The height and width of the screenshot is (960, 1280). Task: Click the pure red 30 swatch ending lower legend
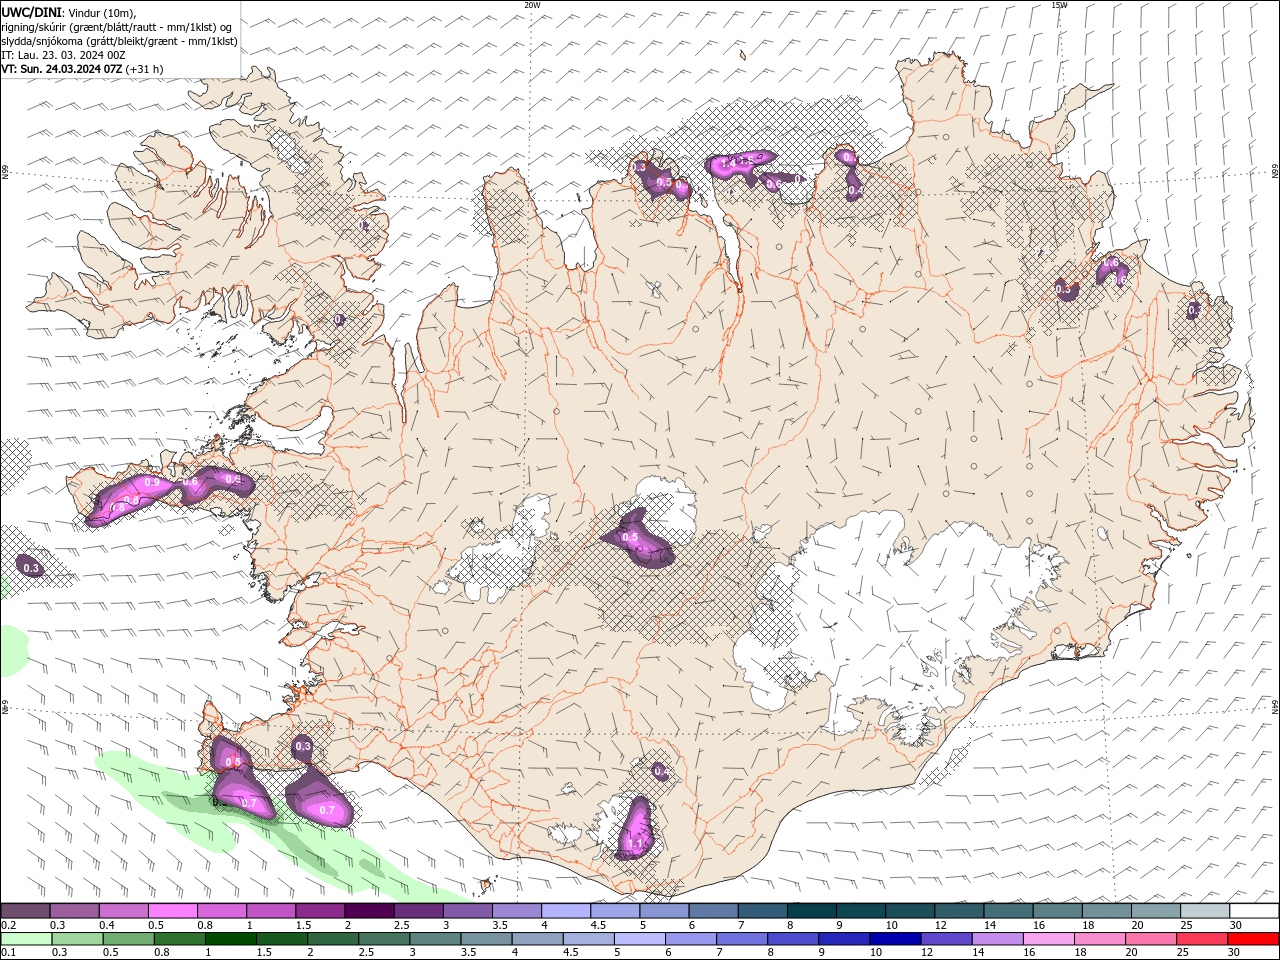coord(1253,939)
